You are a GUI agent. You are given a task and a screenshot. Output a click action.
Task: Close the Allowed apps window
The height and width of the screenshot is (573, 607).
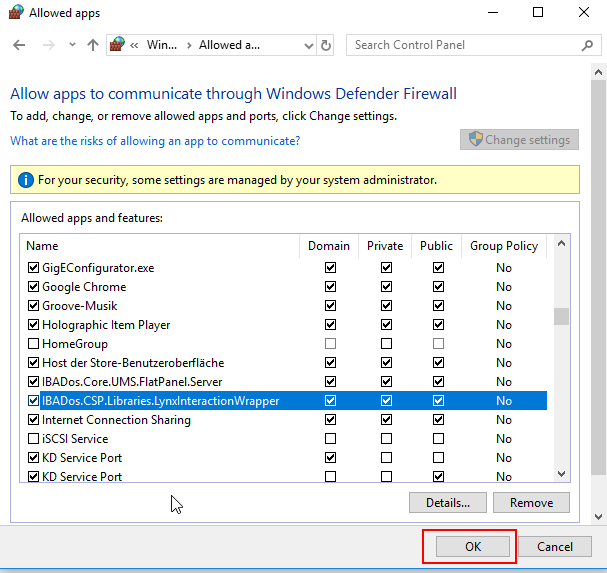click(584, 12)
